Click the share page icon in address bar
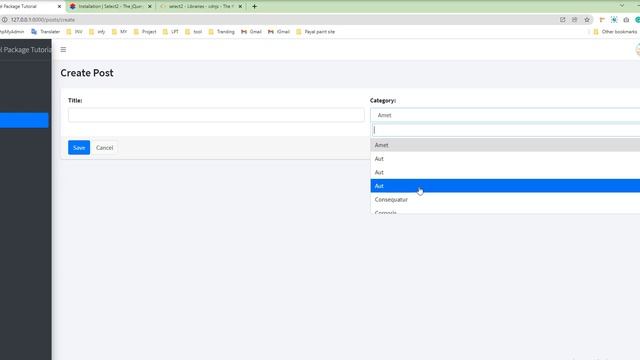Viewport: 640px width, 360px height. (562, 20)
